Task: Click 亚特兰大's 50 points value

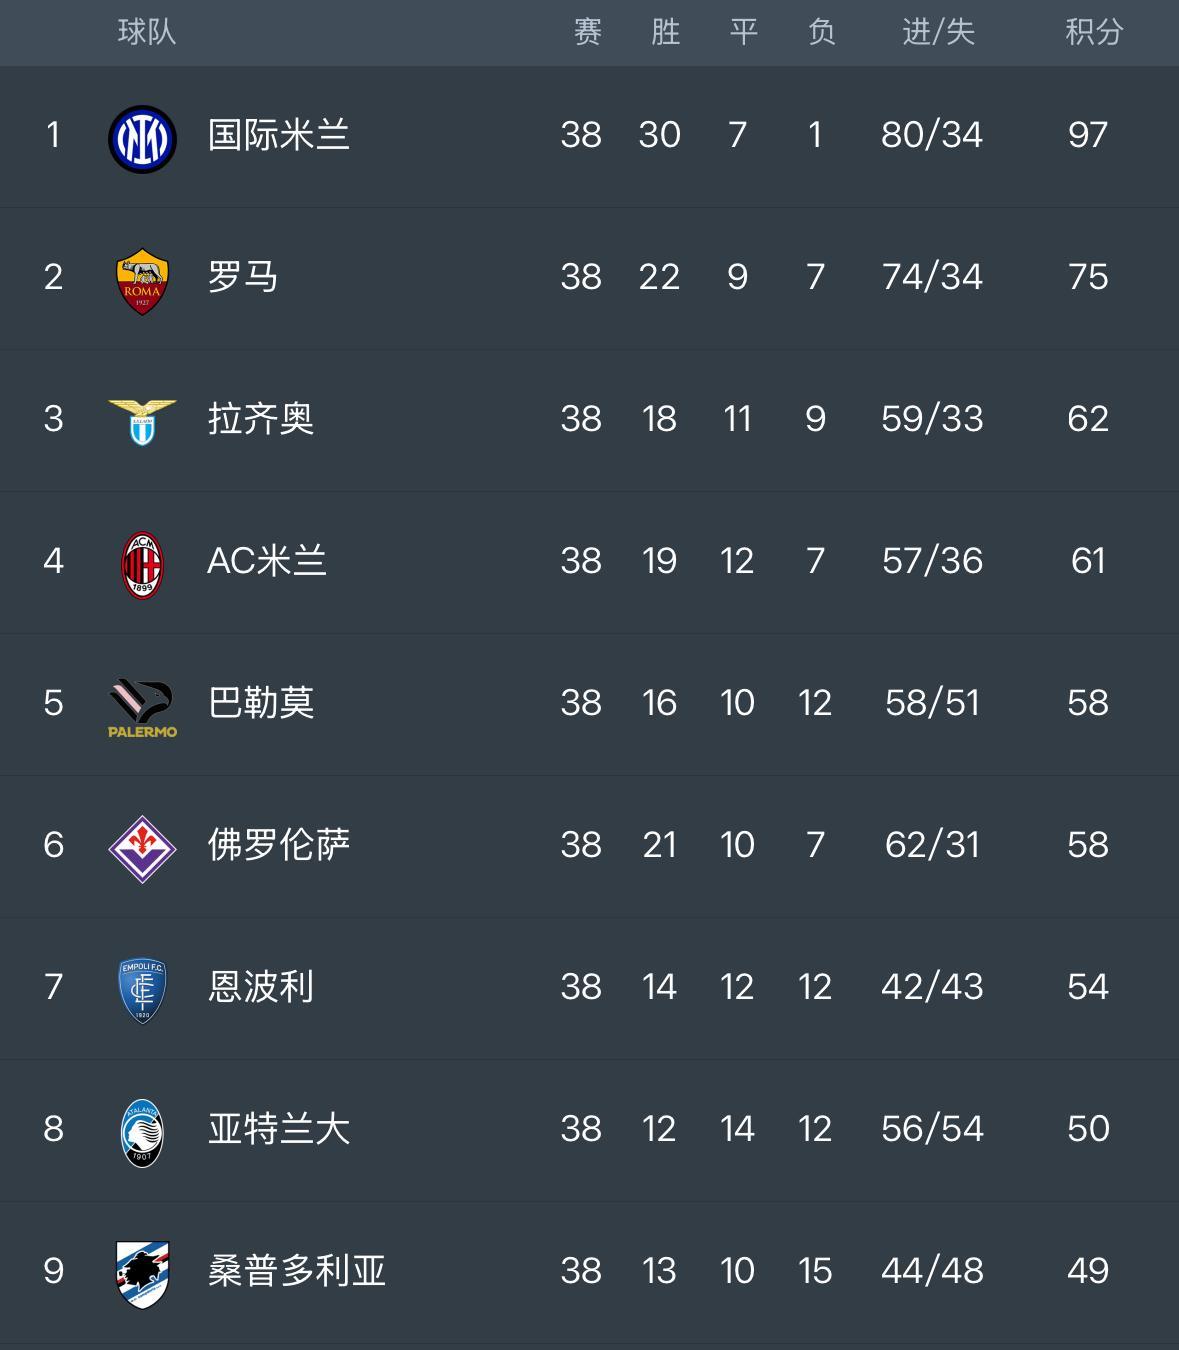Action: click(1088, 1129)
